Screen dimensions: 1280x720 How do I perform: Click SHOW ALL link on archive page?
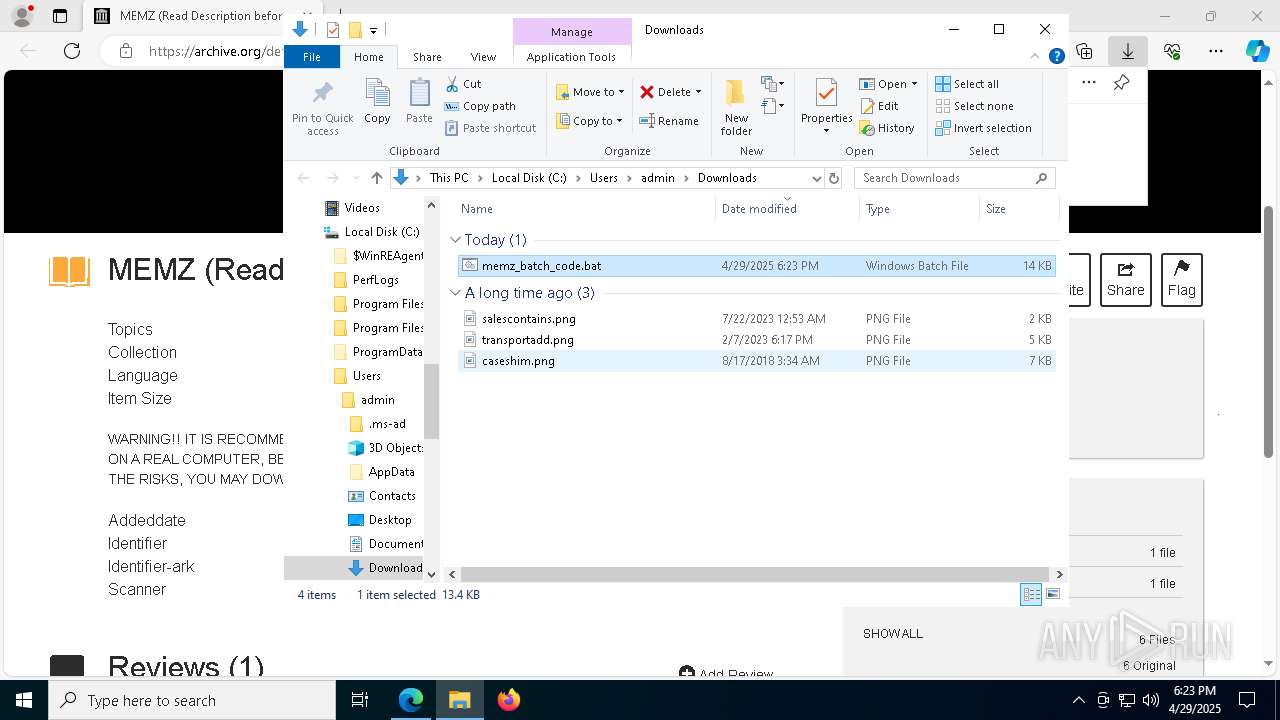pos(893,634)
